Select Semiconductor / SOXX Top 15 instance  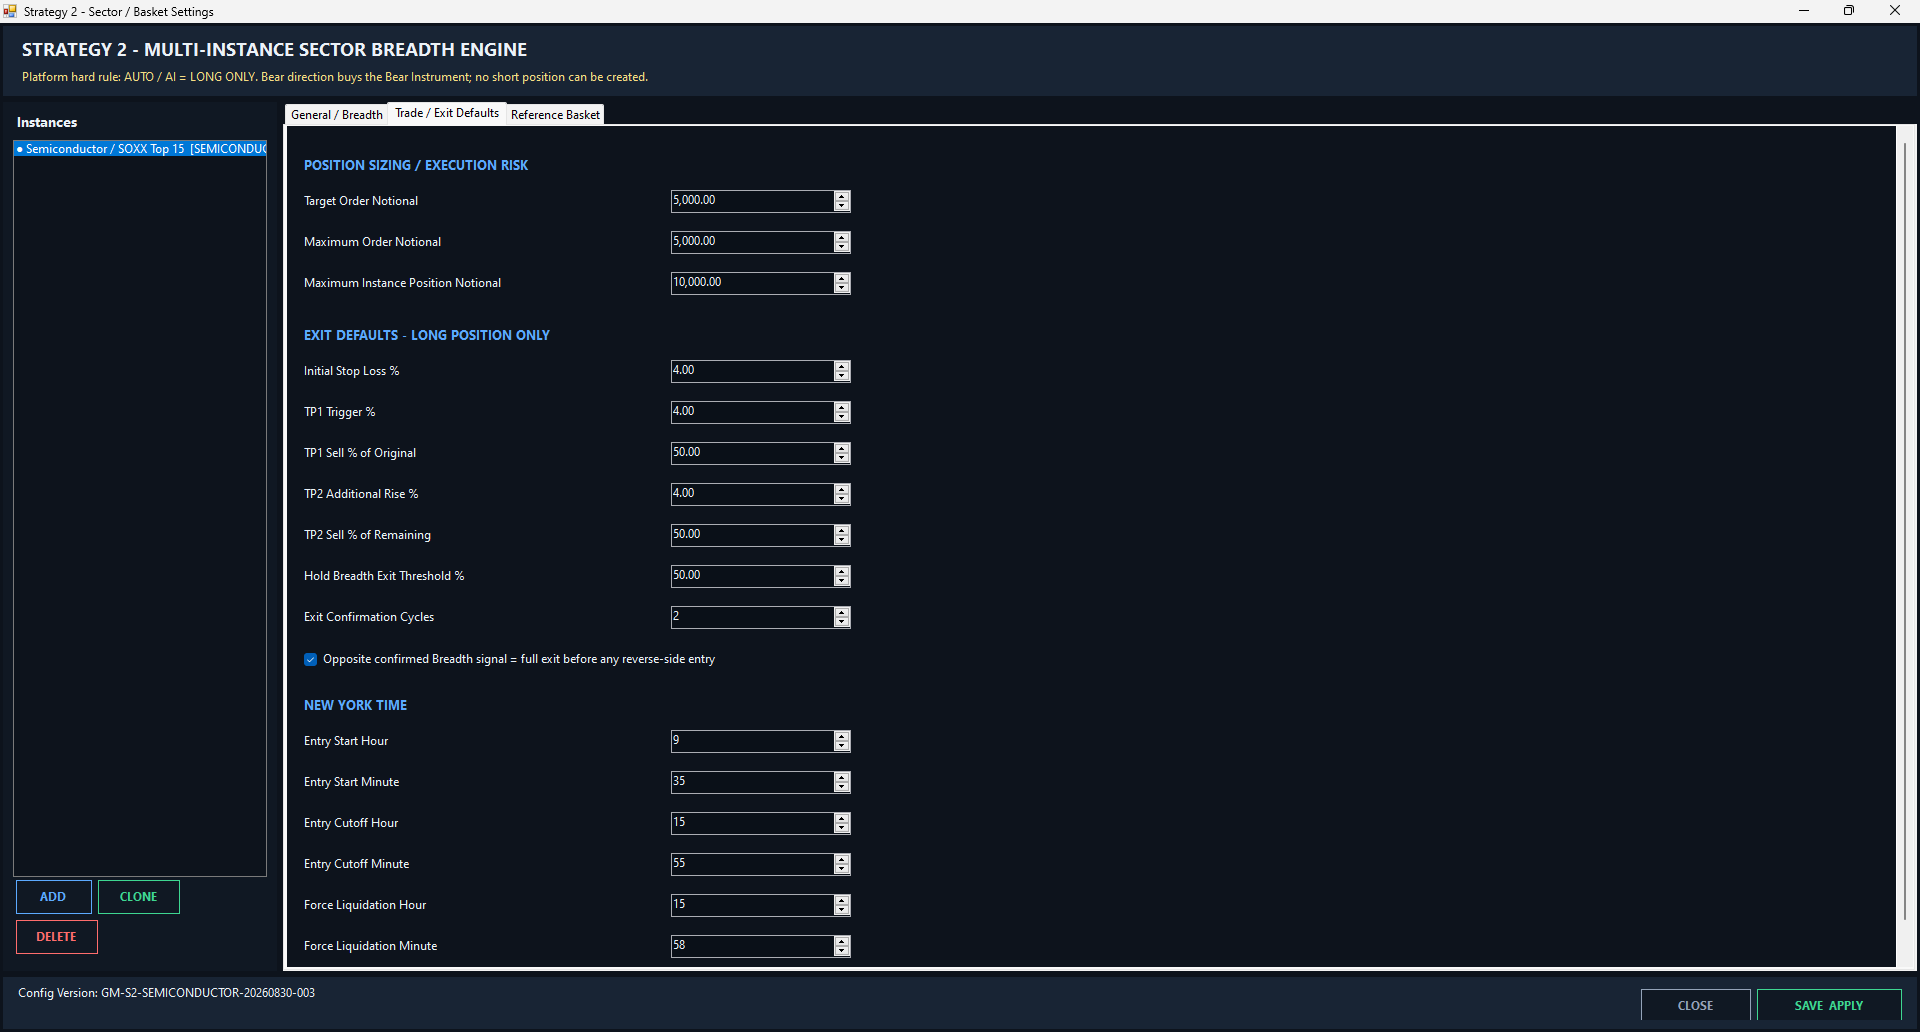click(x=140, y=149)
